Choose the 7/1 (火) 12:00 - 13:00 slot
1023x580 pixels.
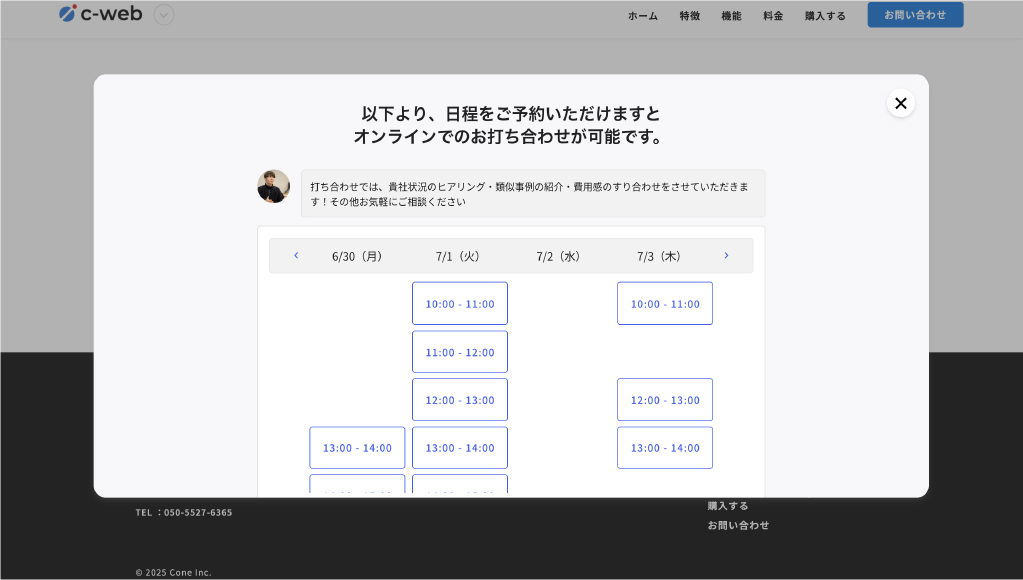[460, 400]
